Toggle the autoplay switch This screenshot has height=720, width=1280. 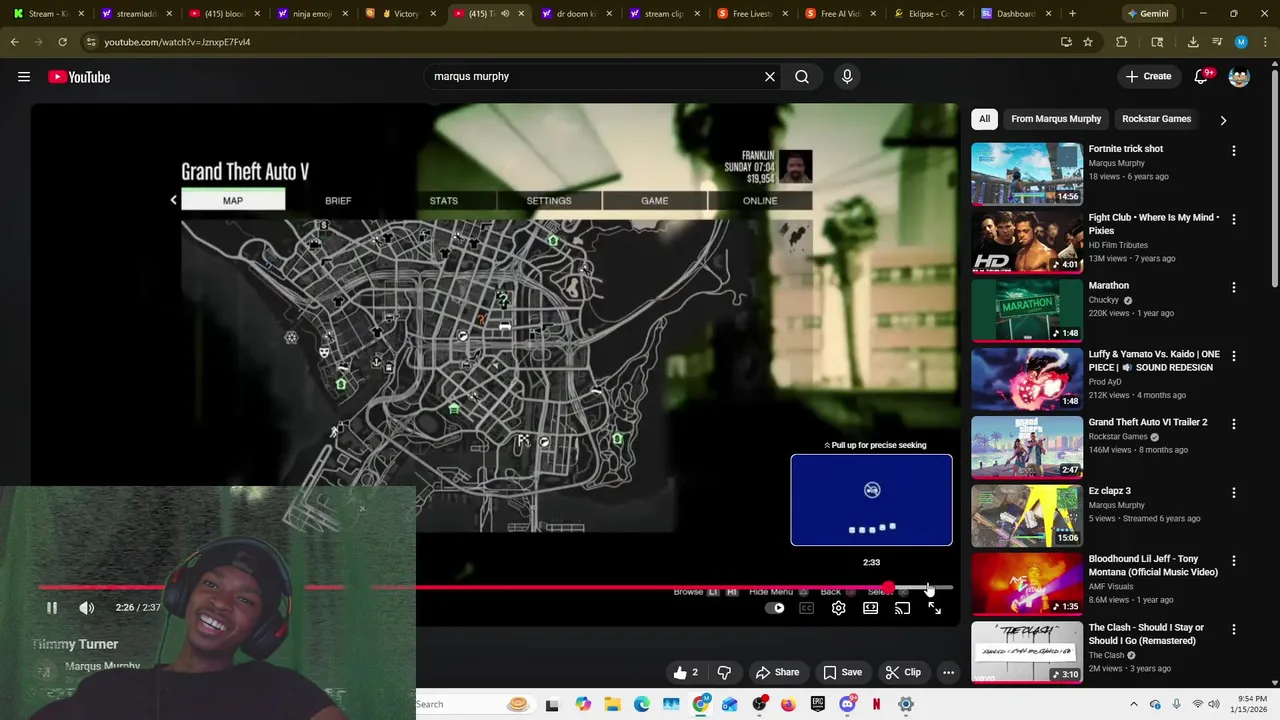[775, 608]
